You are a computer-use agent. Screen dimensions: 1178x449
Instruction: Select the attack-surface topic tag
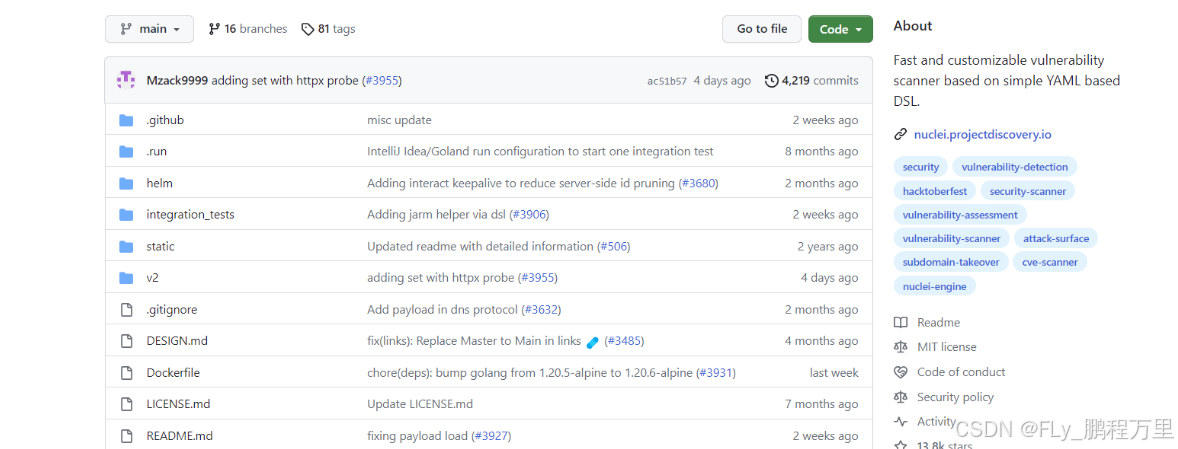1056,239
